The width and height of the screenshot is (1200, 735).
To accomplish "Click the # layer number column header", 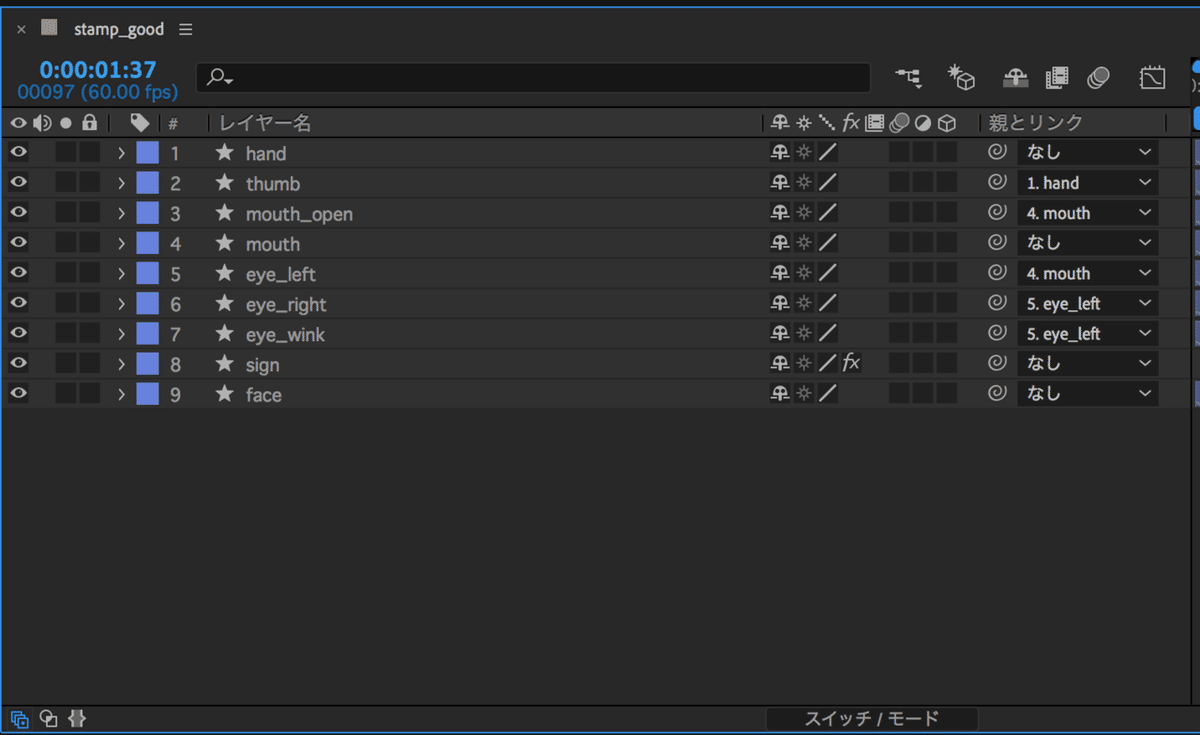I will (x=173, y=123).
